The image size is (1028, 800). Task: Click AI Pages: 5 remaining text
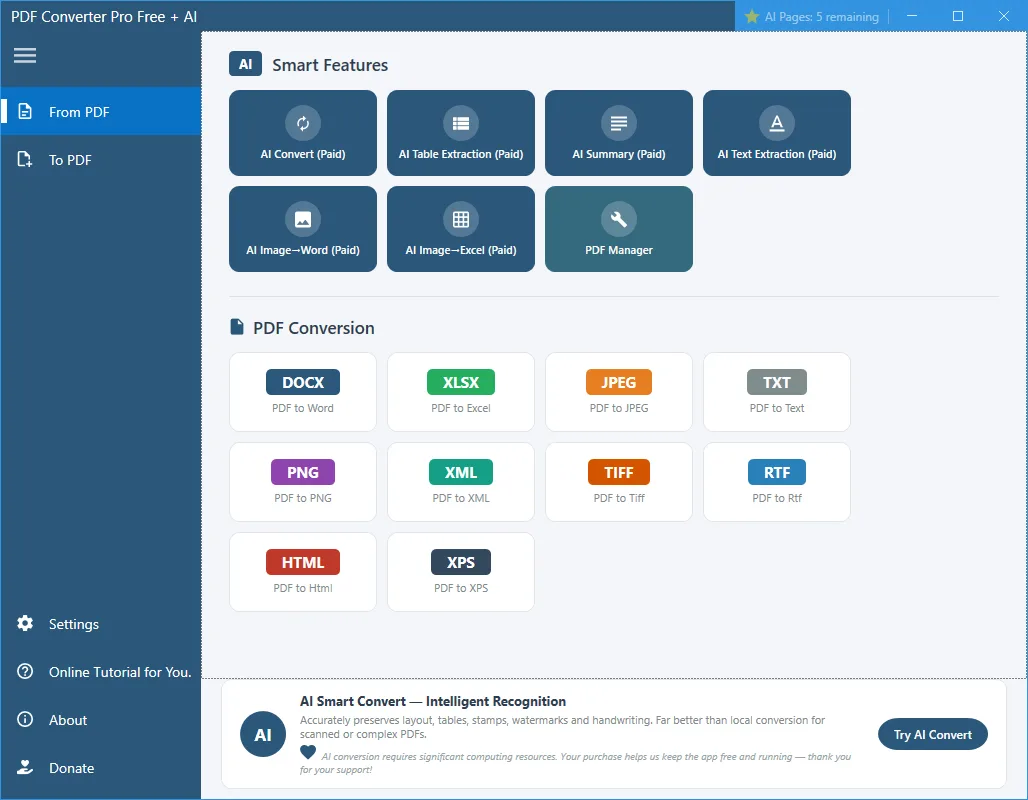821,17
